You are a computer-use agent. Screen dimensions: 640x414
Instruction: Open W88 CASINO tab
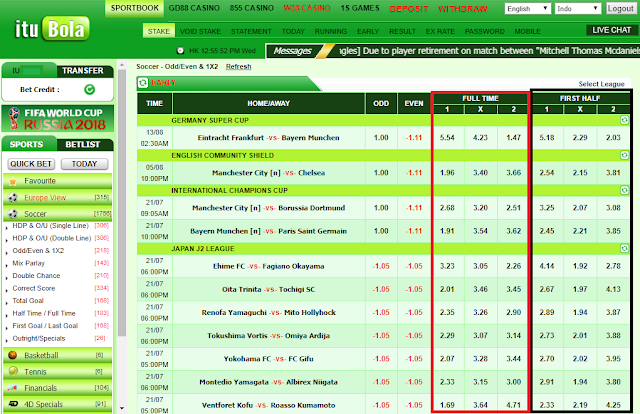click(307, 8)
